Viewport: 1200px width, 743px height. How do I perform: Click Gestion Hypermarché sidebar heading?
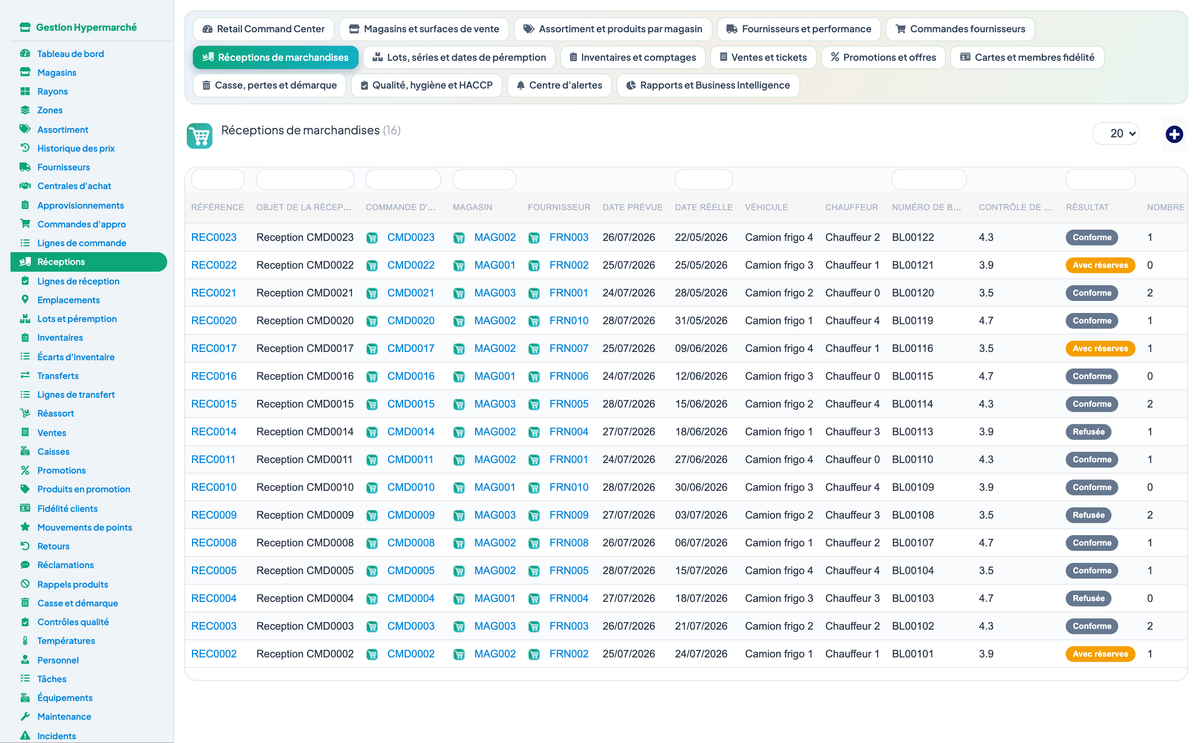point(87,28)
